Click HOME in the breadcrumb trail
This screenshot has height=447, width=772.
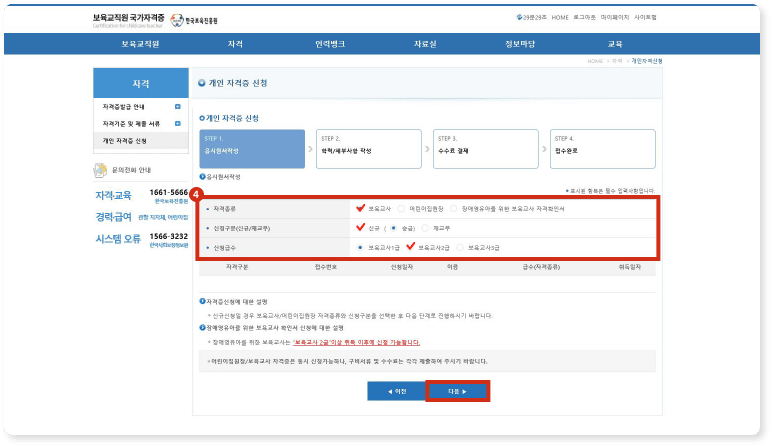(595, 61)
